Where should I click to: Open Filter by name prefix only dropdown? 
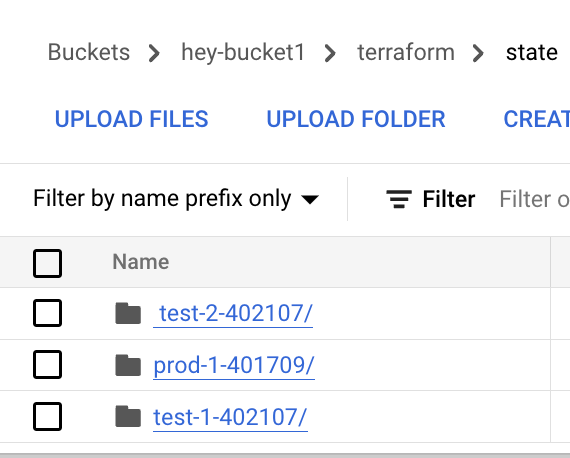[176, 199]
